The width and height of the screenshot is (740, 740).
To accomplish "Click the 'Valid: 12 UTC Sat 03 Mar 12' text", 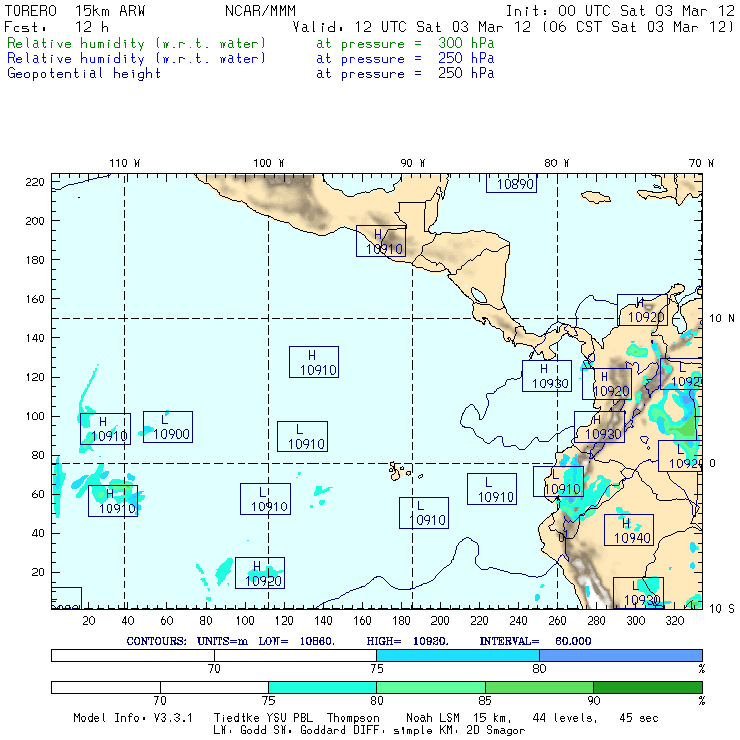I will click(x=412, y=27).
